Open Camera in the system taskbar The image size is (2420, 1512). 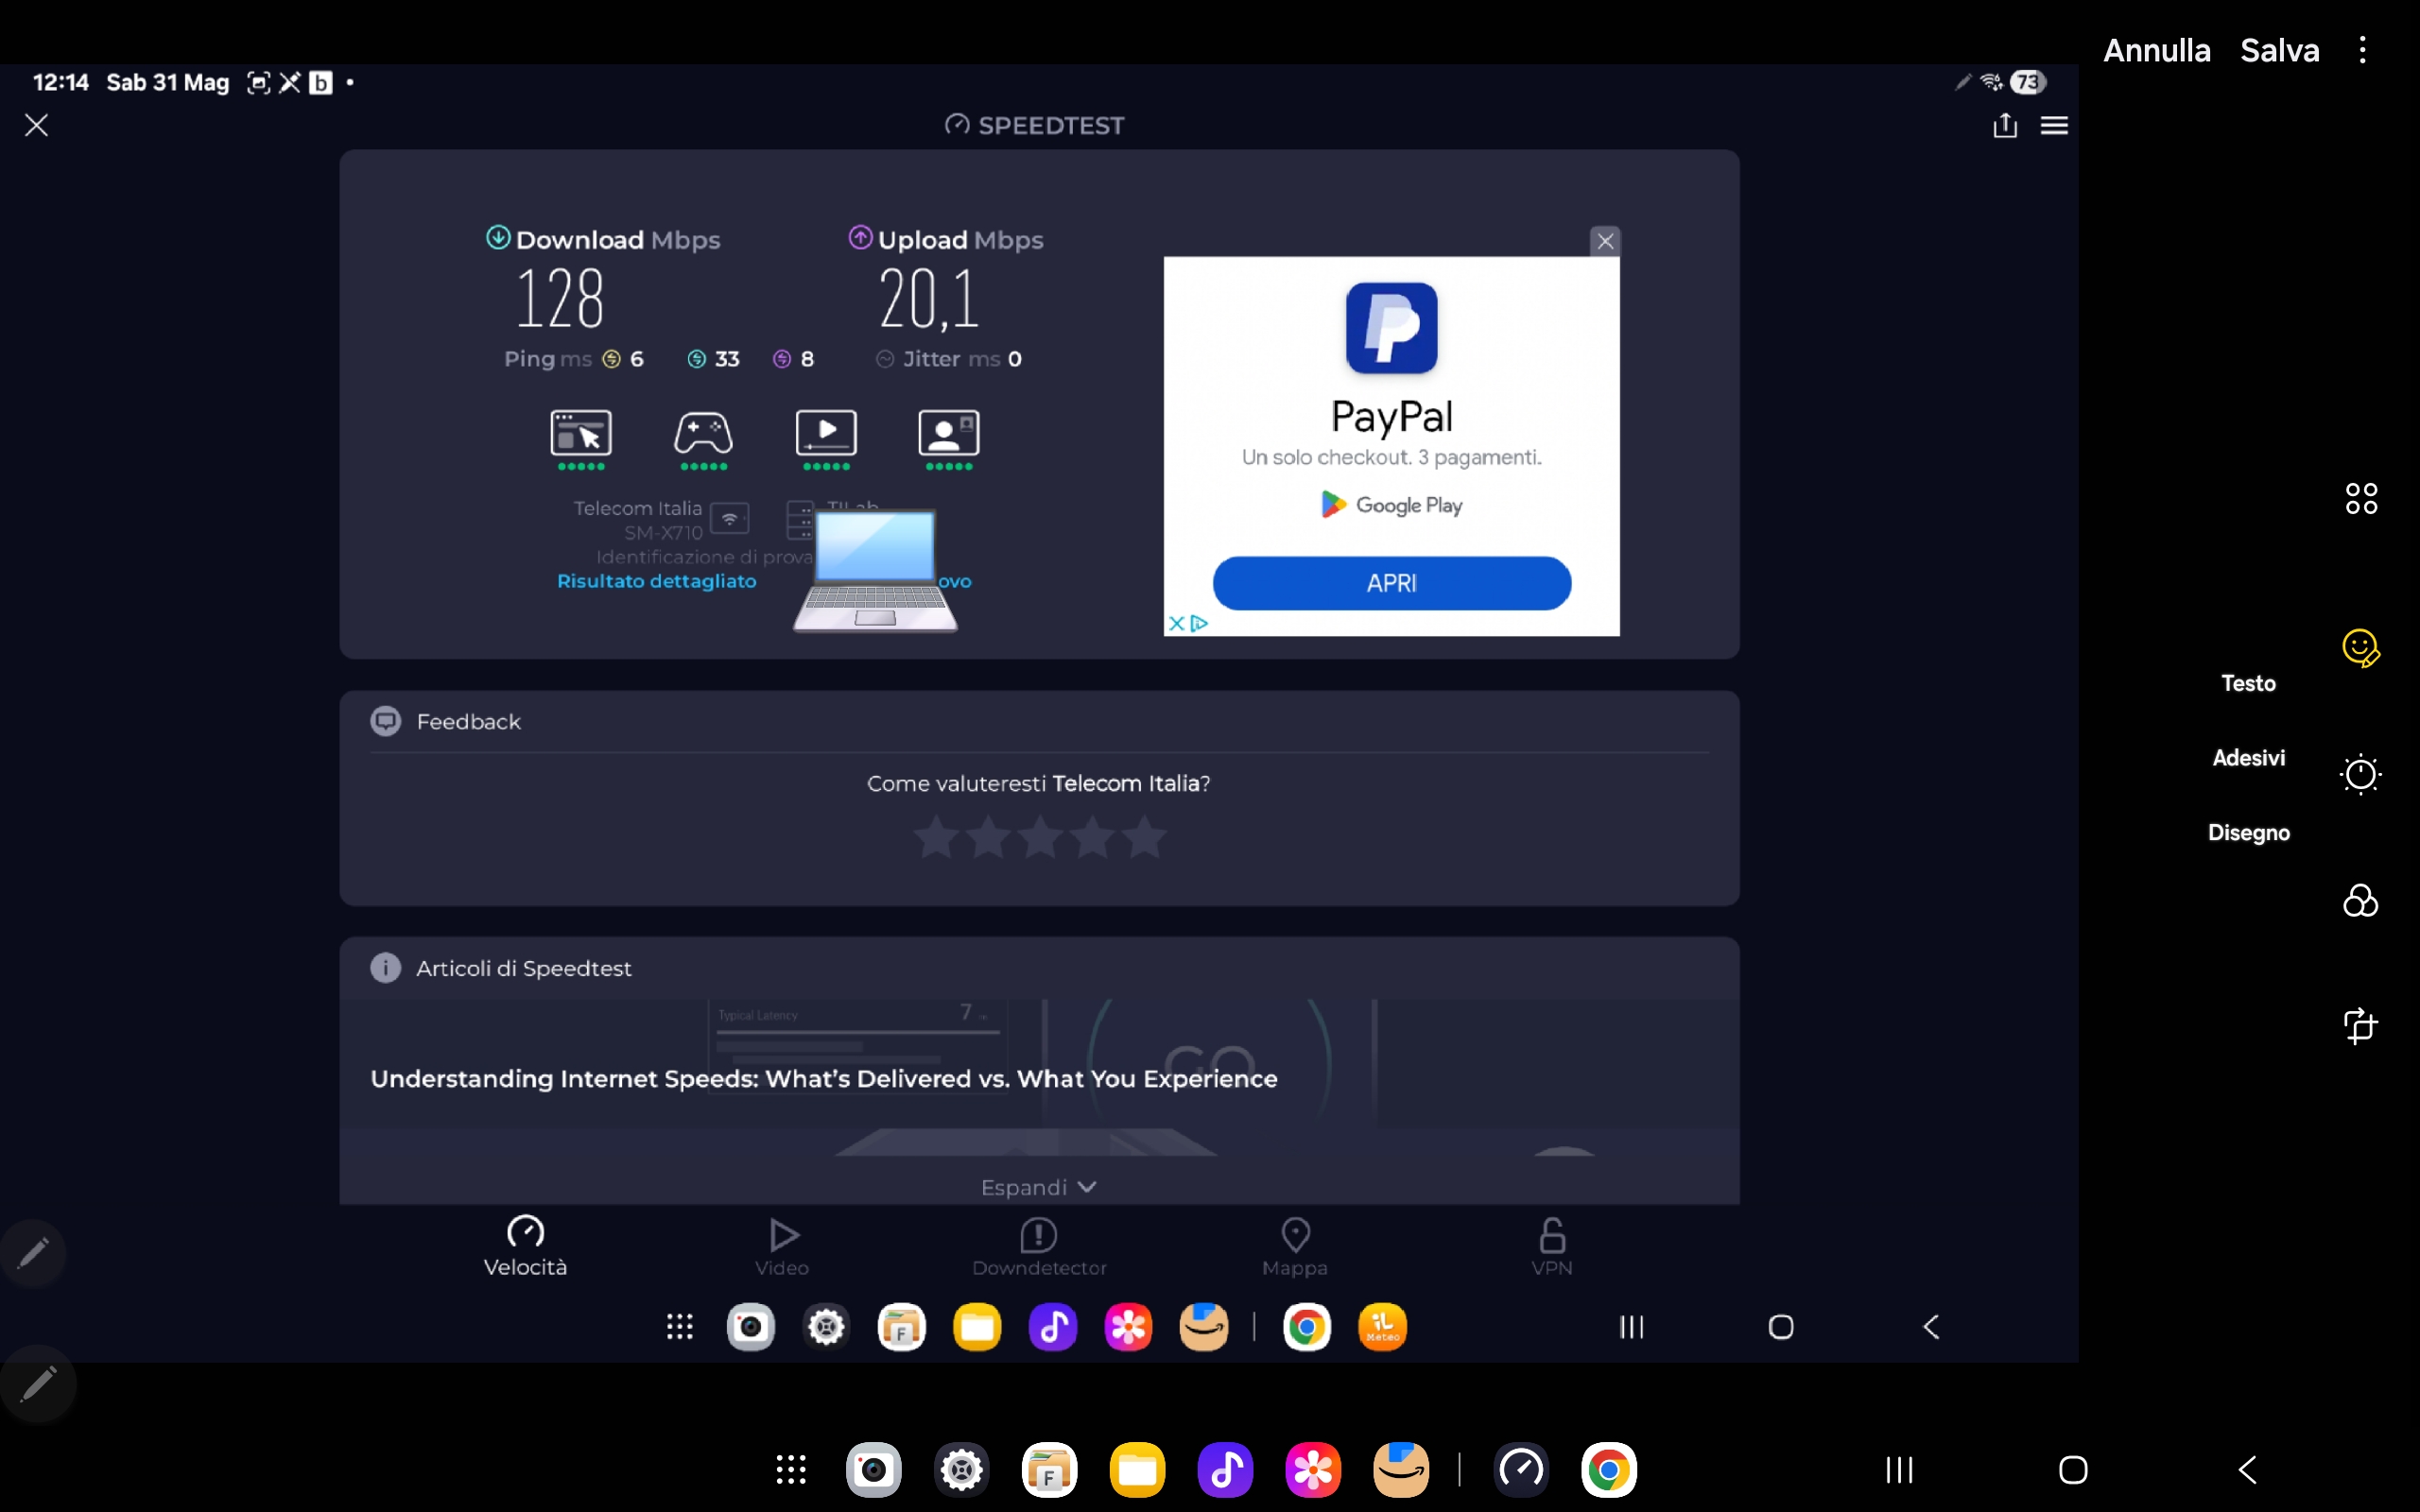coord(873,1469)
